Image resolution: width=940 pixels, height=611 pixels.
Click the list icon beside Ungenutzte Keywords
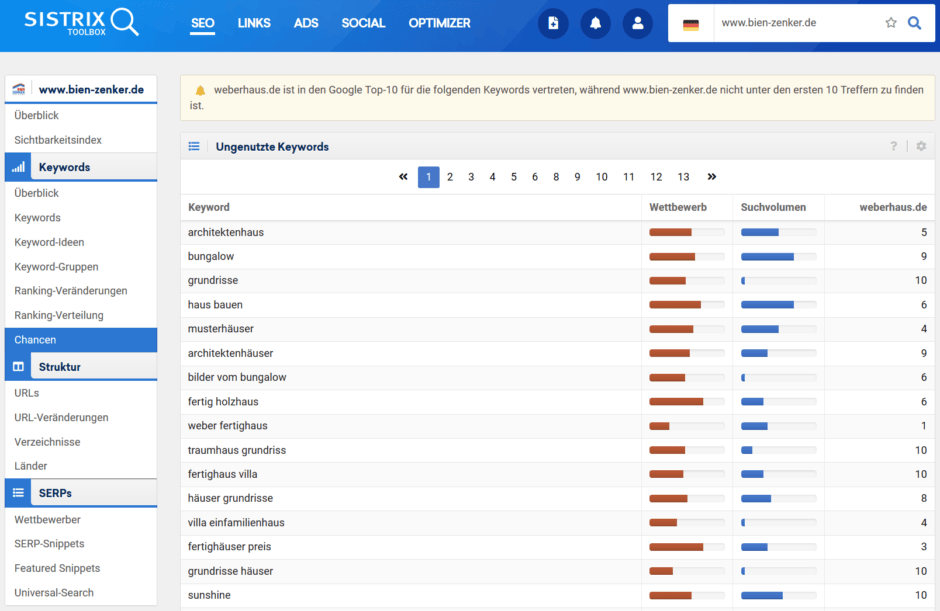tap(194, 146)
